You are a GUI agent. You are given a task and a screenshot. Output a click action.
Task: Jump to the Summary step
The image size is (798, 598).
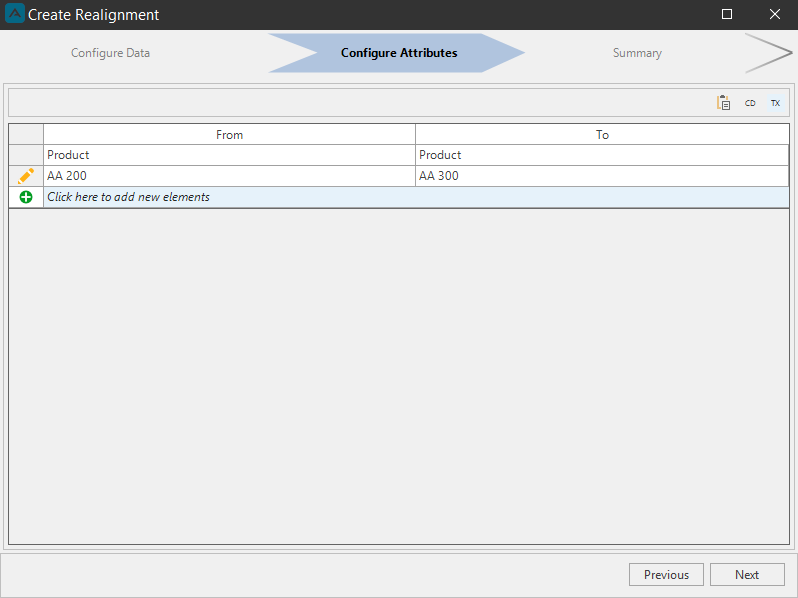pyautogui.click(x=637, y=53)
